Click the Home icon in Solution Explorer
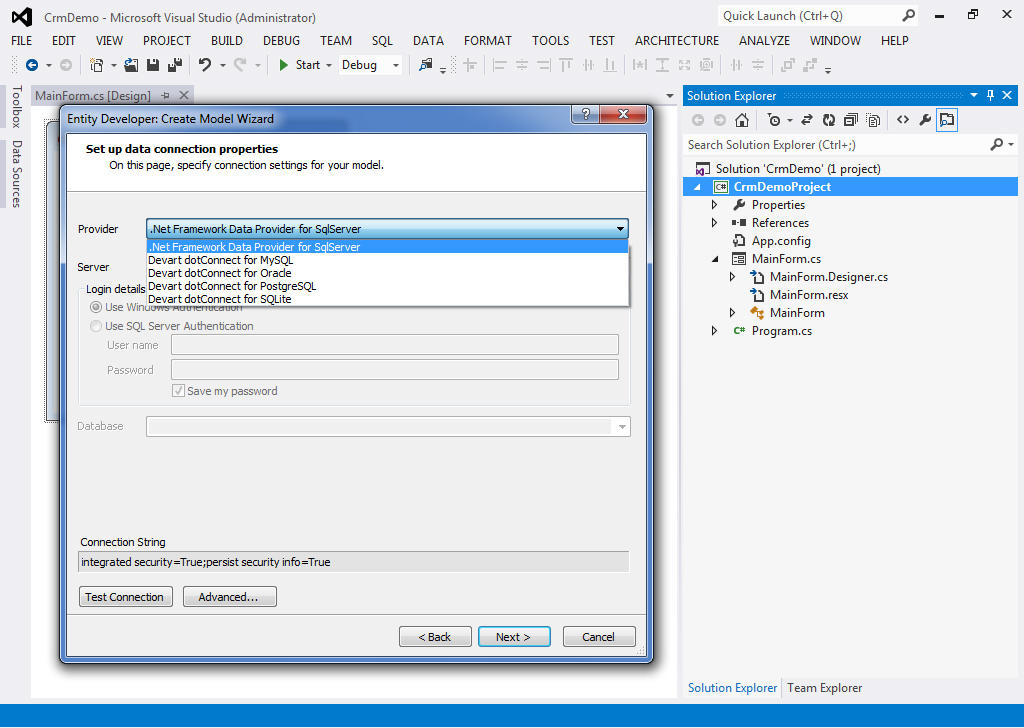This screenshot has width=1024, height=728. 741,120
